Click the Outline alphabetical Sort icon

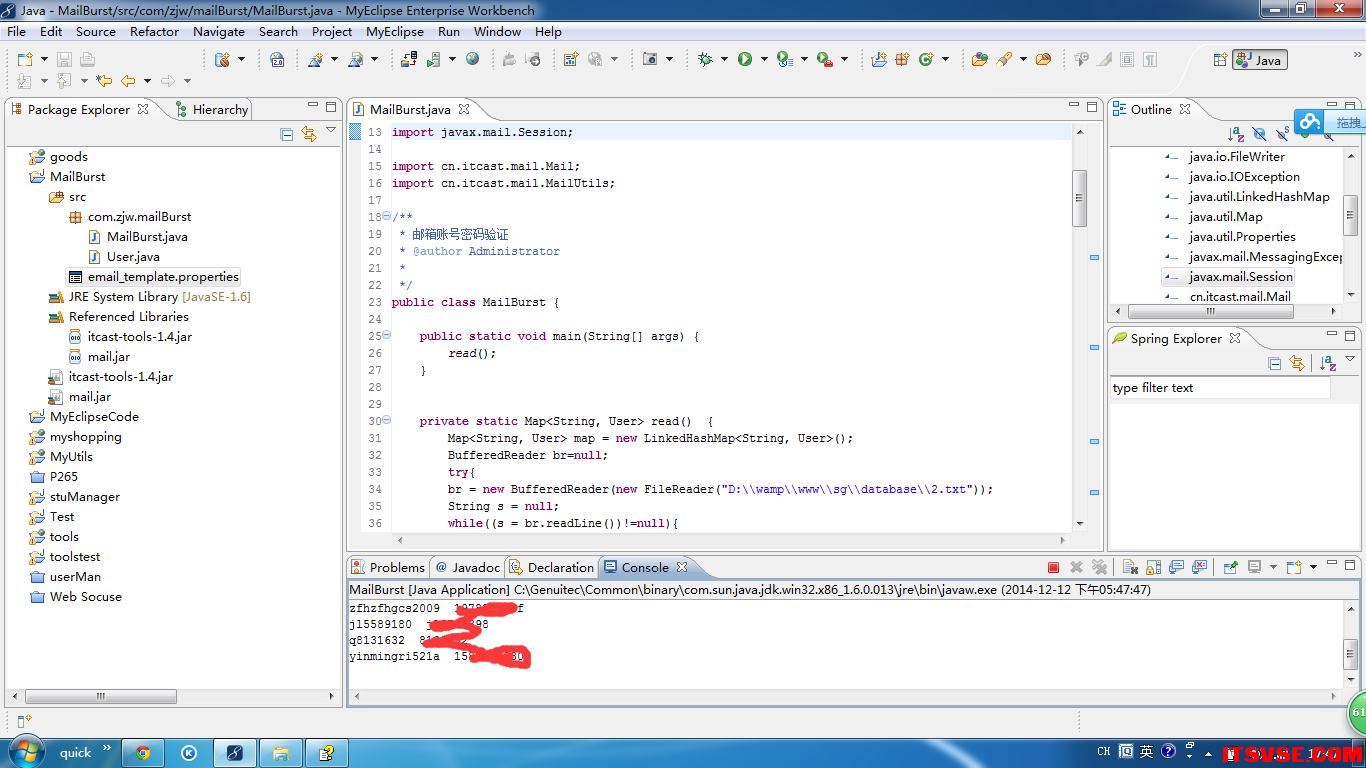click(x=1236, y=134)
